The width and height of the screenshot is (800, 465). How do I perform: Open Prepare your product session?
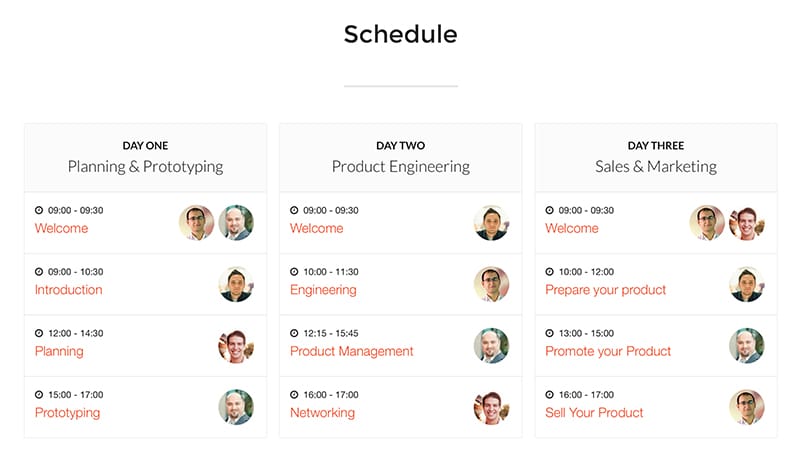point(606,290)
